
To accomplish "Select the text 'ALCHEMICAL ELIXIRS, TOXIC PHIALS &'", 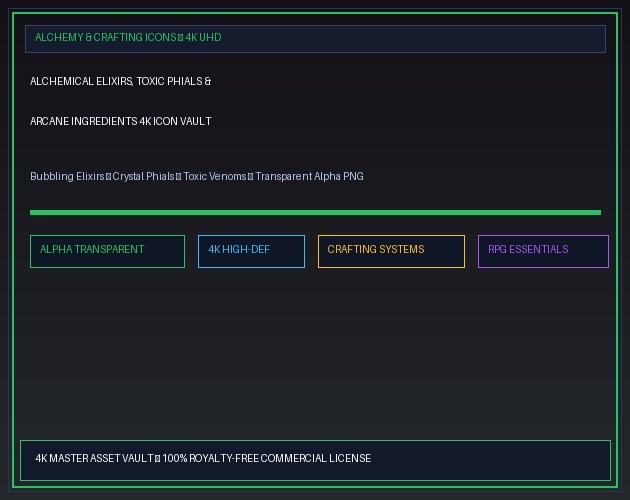I will (x=121, y=81).
